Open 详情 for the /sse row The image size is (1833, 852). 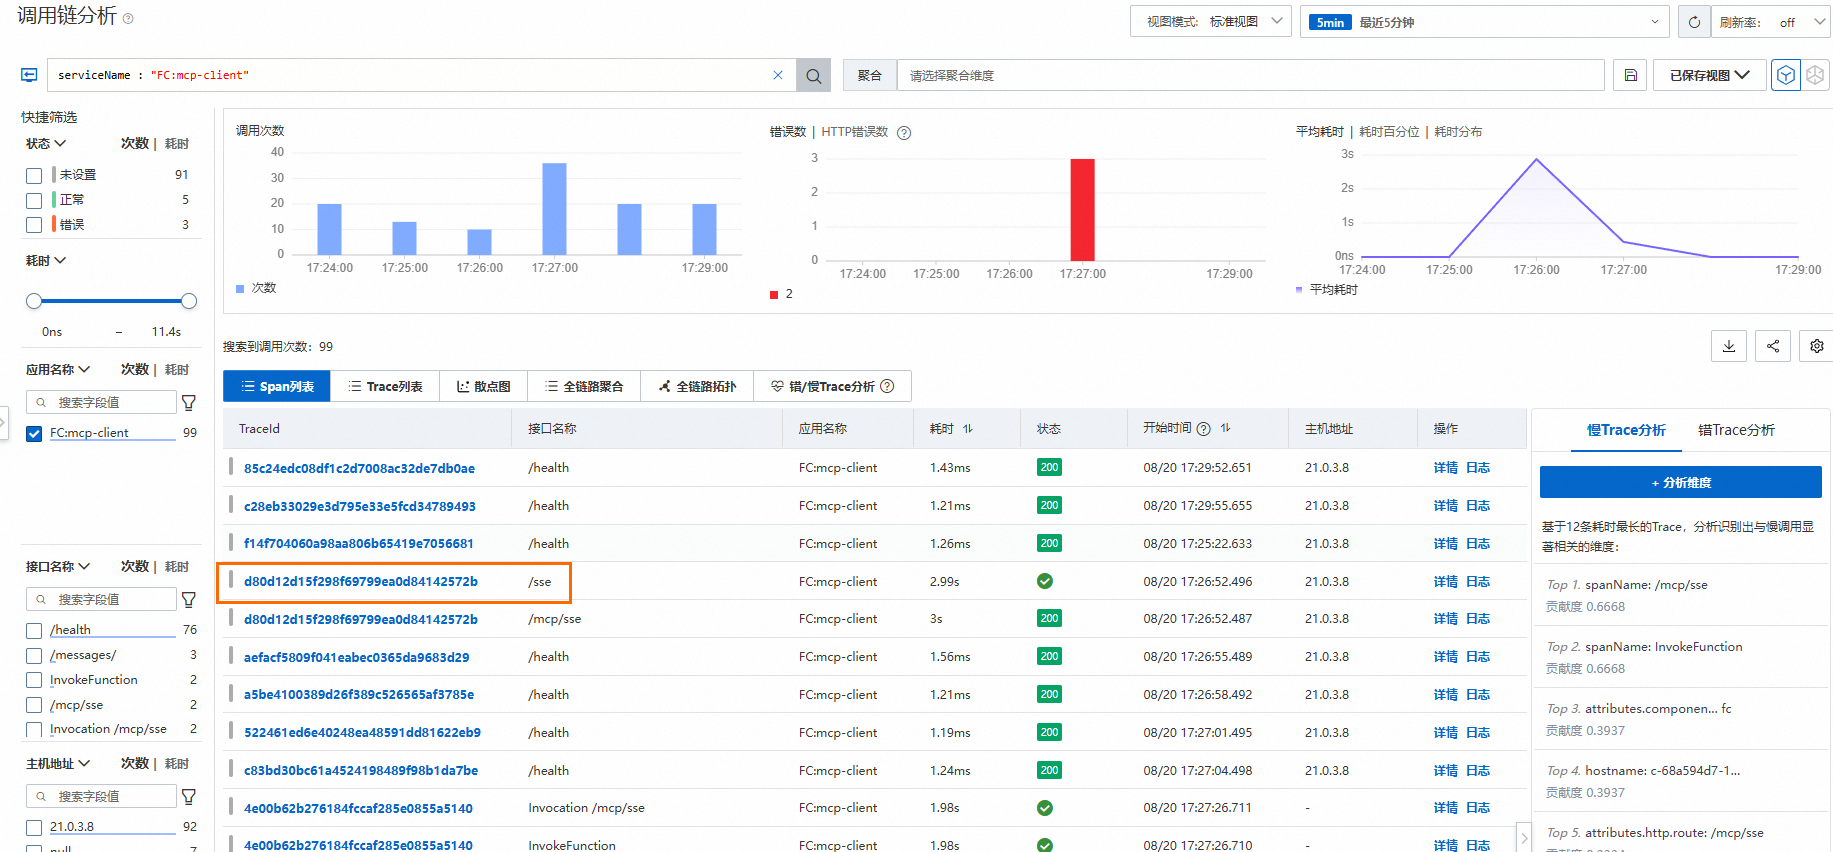point(1445,582)
